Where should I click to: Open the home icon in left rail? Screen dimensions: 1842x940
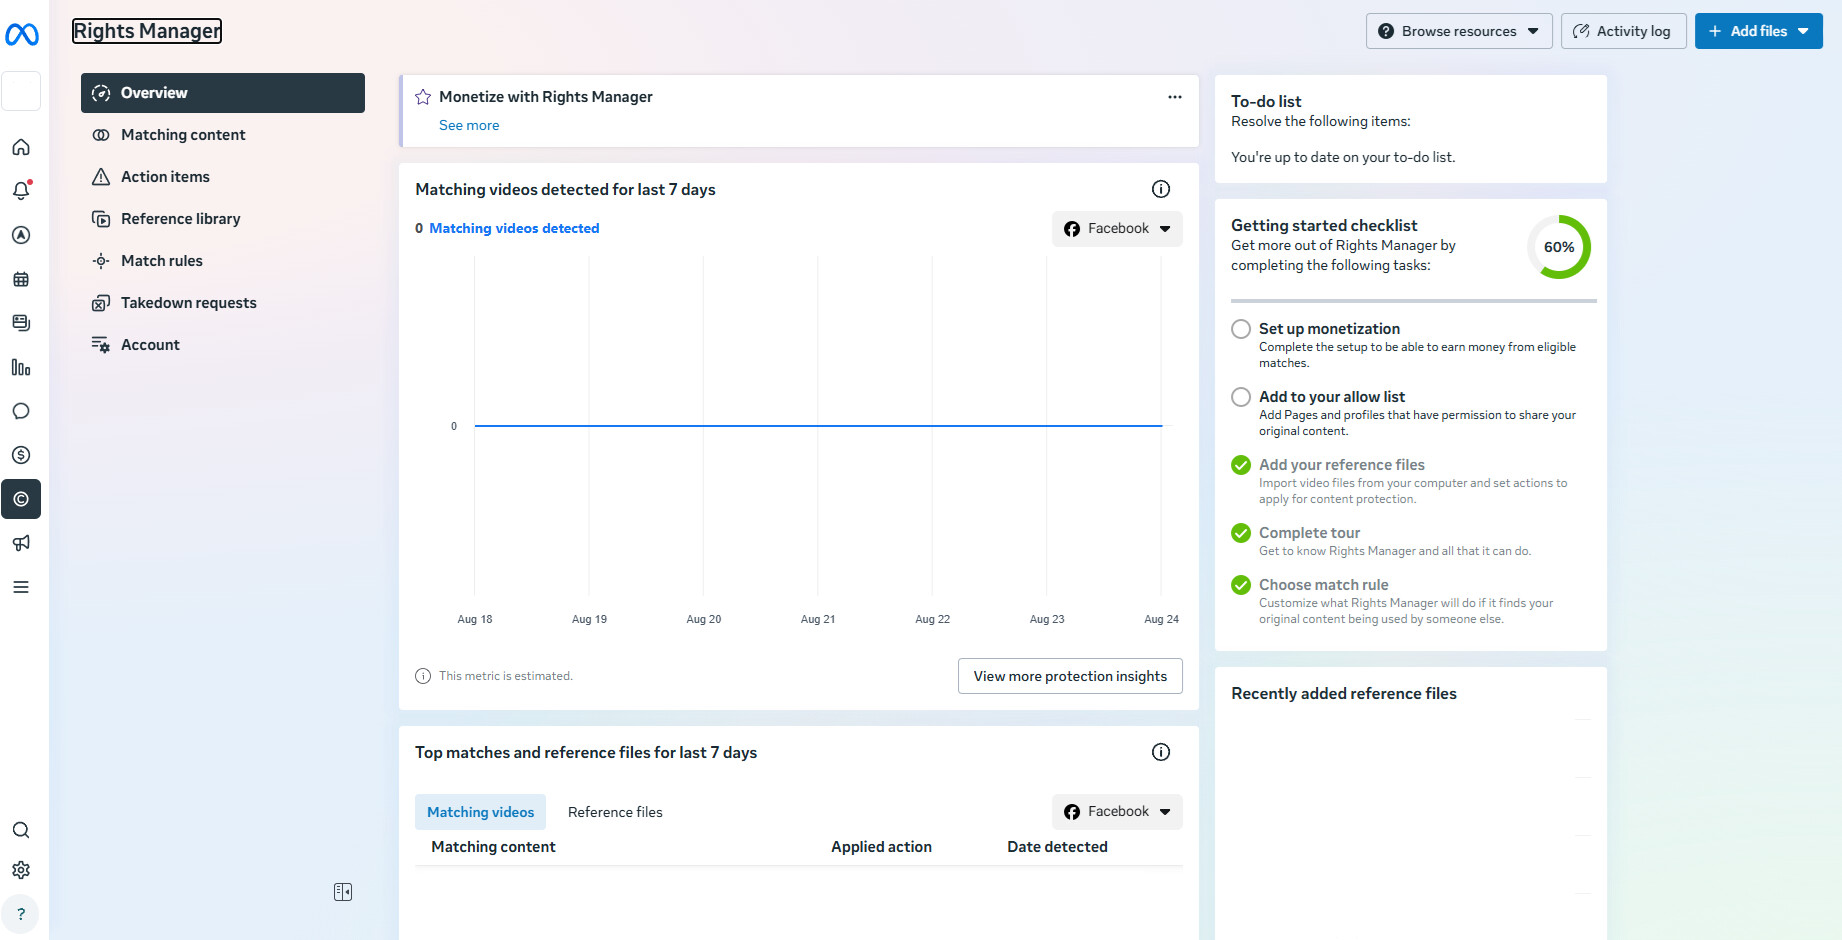pyautogui.click(x=21, y=147)
